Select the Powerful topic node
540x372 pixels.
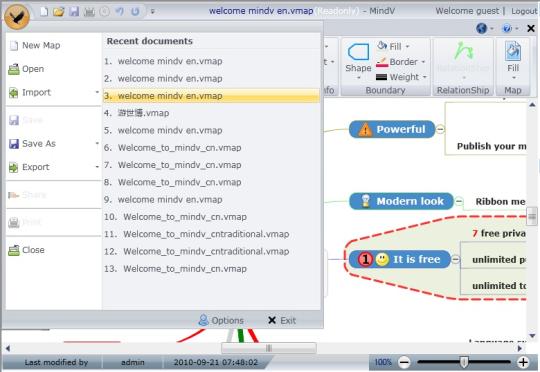(x=392, y=129)
